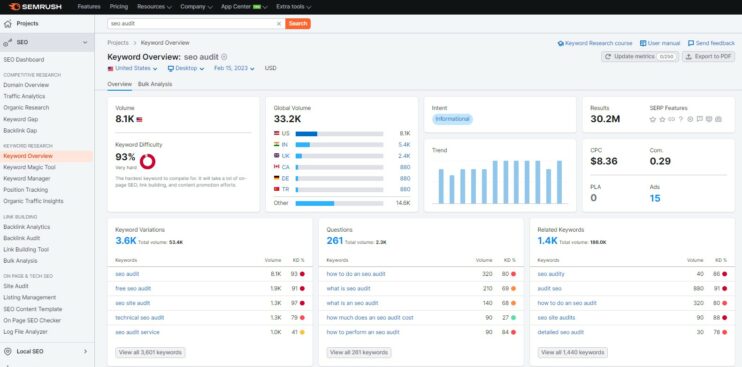The width and height of the screenshot is (742, 367).
Task: Click the Update metrics button
Action: pyautogui.click(x=640, y=56)
